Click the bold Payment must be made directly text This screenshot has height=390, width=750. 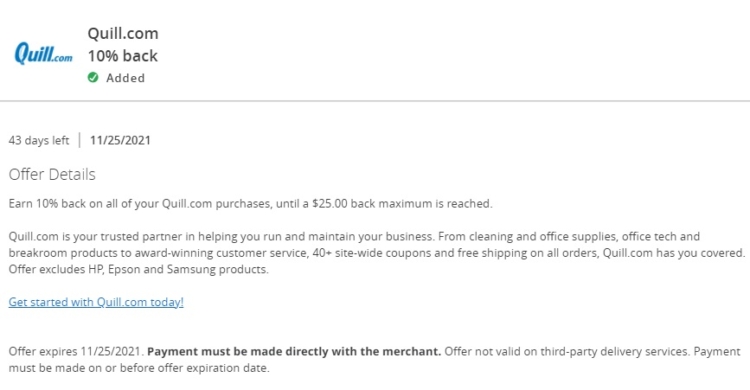click(294, 351)
